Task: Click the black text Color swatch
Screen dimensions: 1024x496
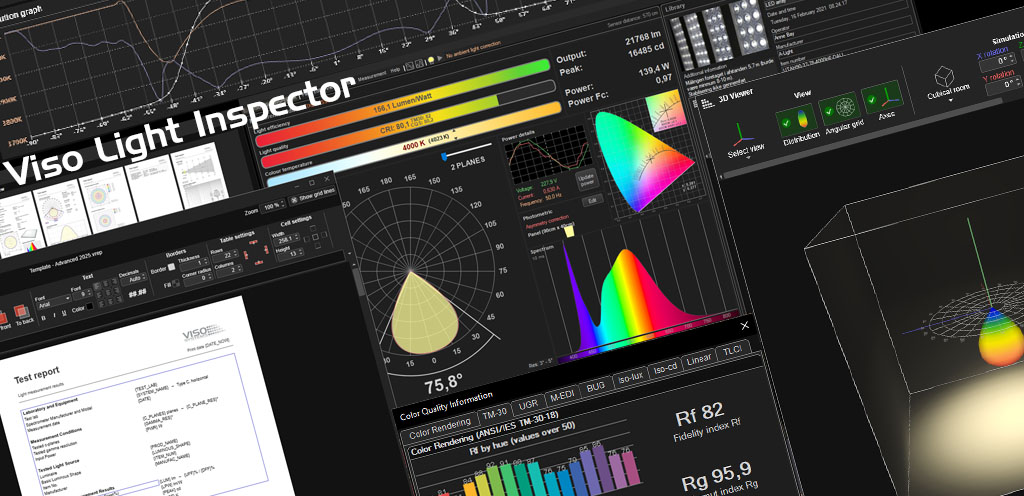Action: coord(90,306)
